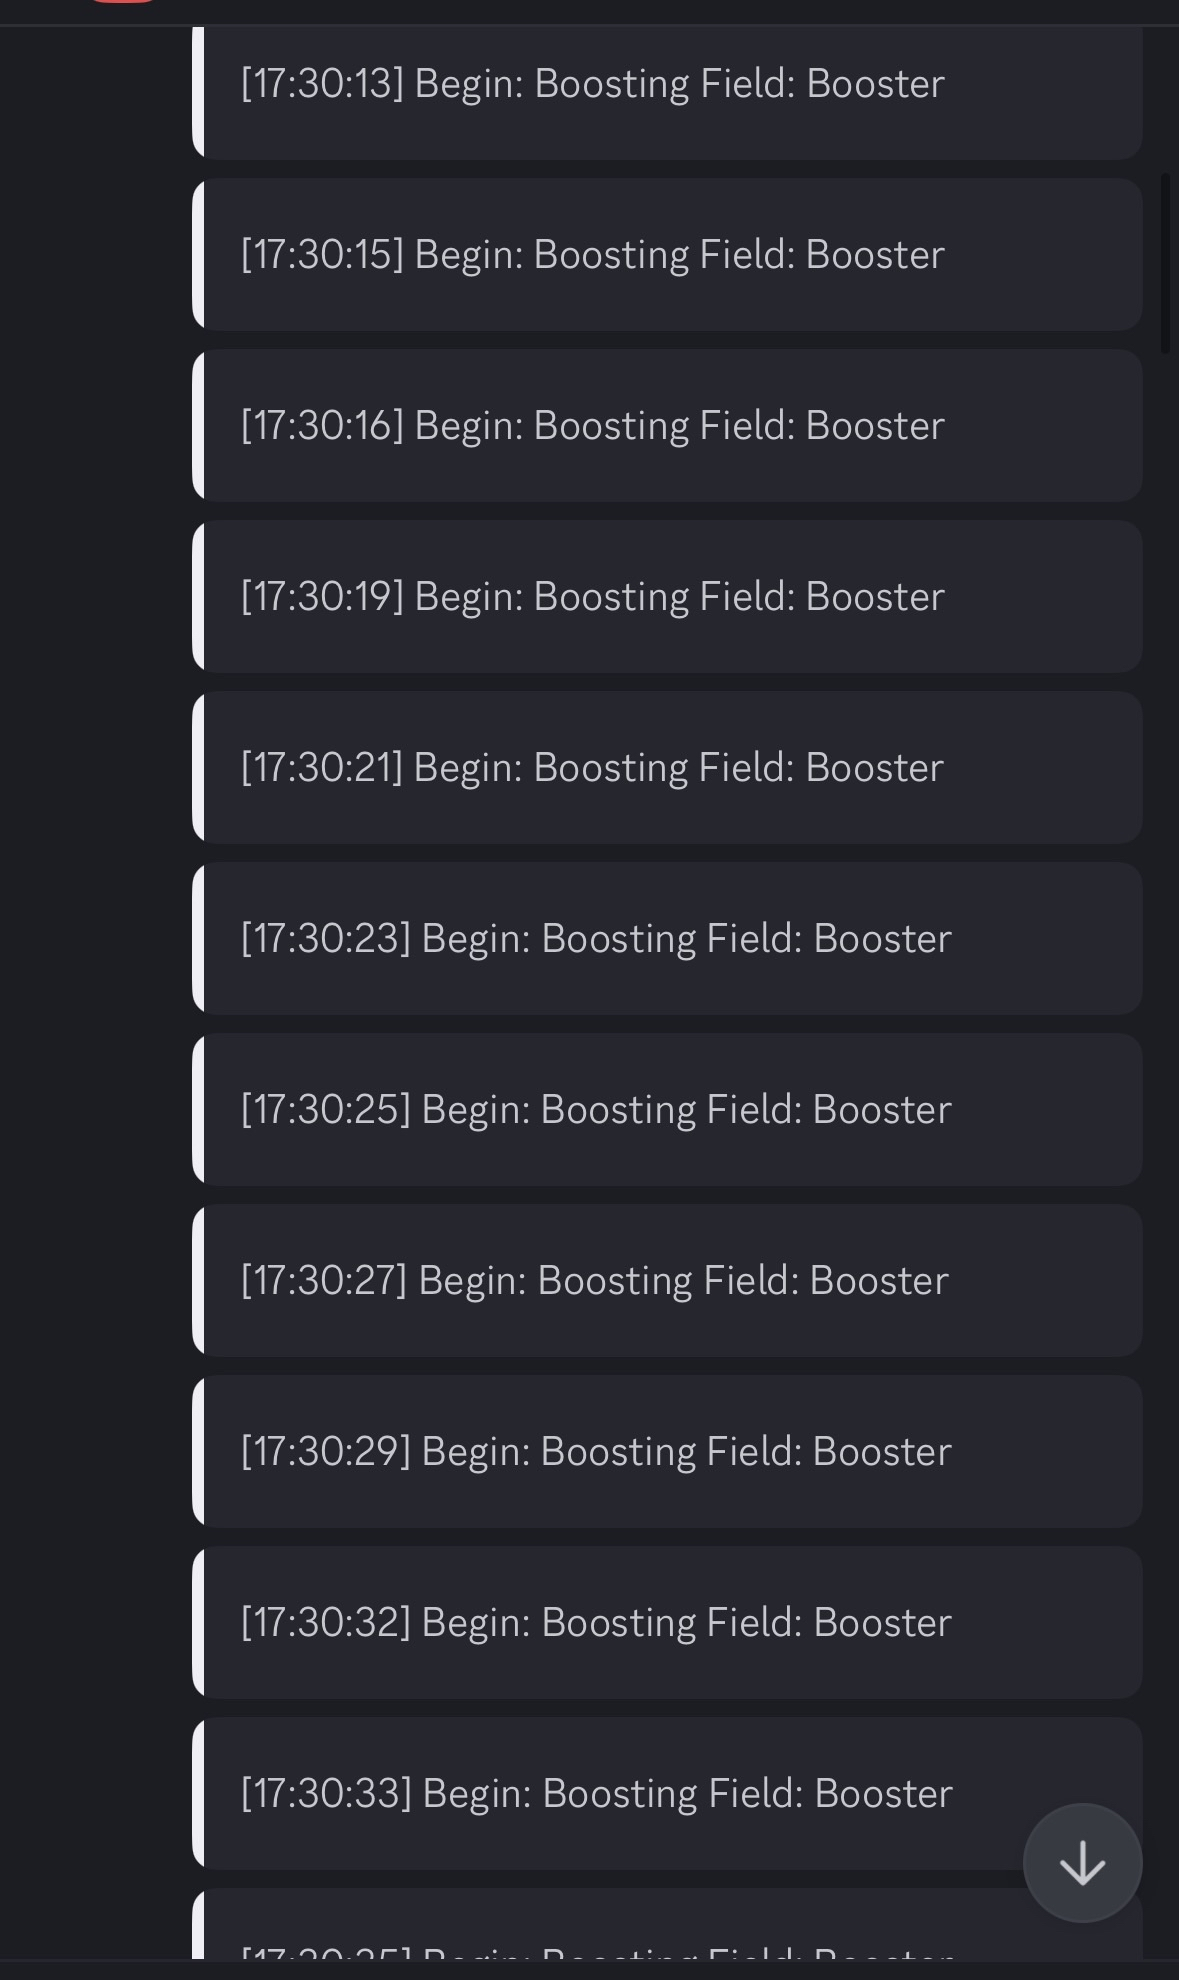Open the 17:30:16 Begin log embed
The width and height of the screenshot is (1179, 1980).
coord(667,425)
